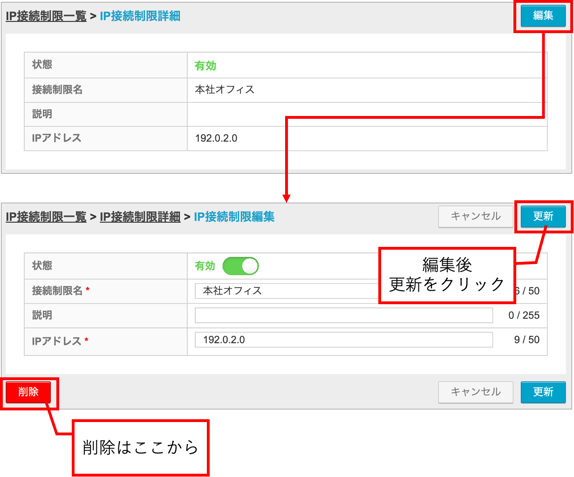Click the green 有効 text in detail table
This screenshot has width=574, height=477.
coord(205,66)
